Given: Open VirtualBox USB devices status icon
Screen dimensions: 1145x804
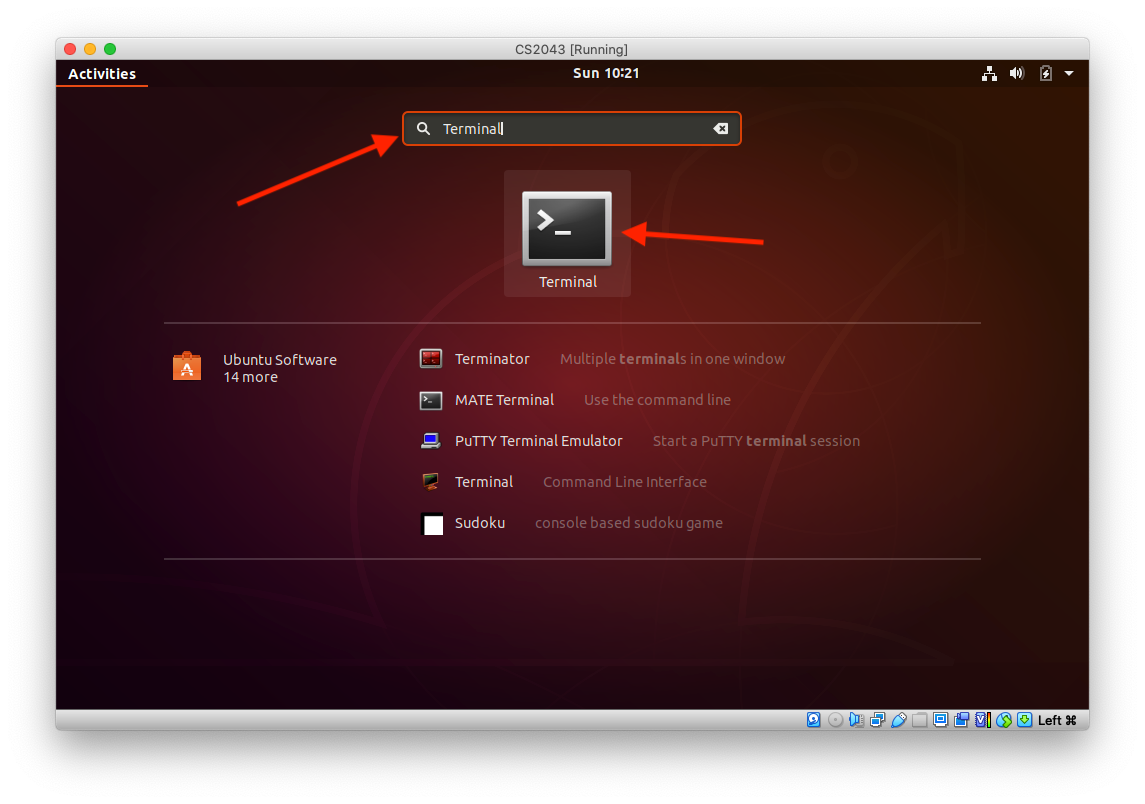Looking at the screenshot, I should [x=898, y=720].
